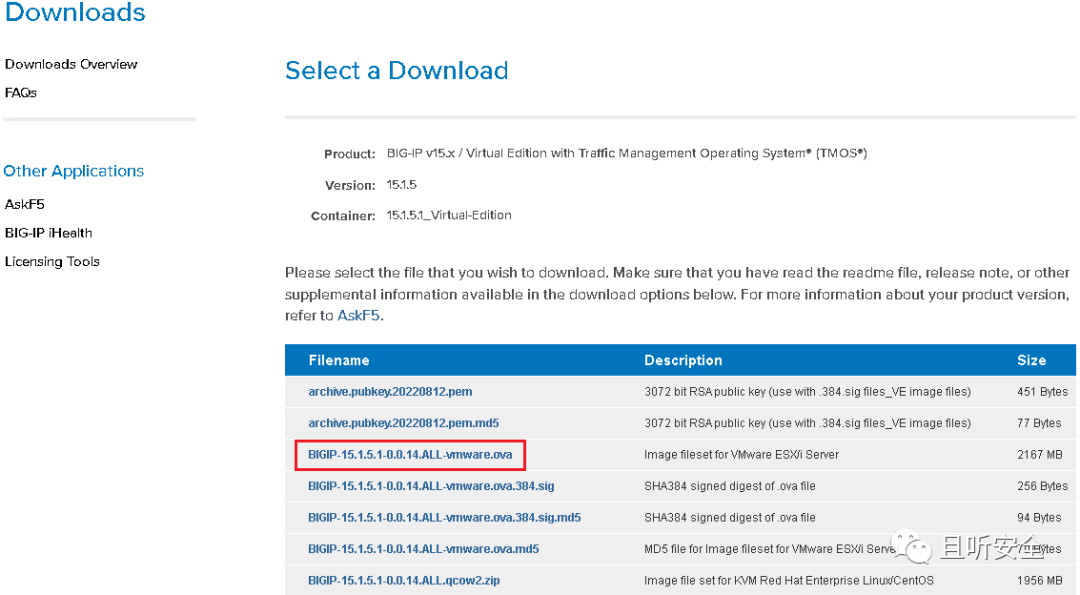Click the Filename column header
The width and height of the screenshot is (1080, 595).
pyautogui.click(x=339, y=360)
